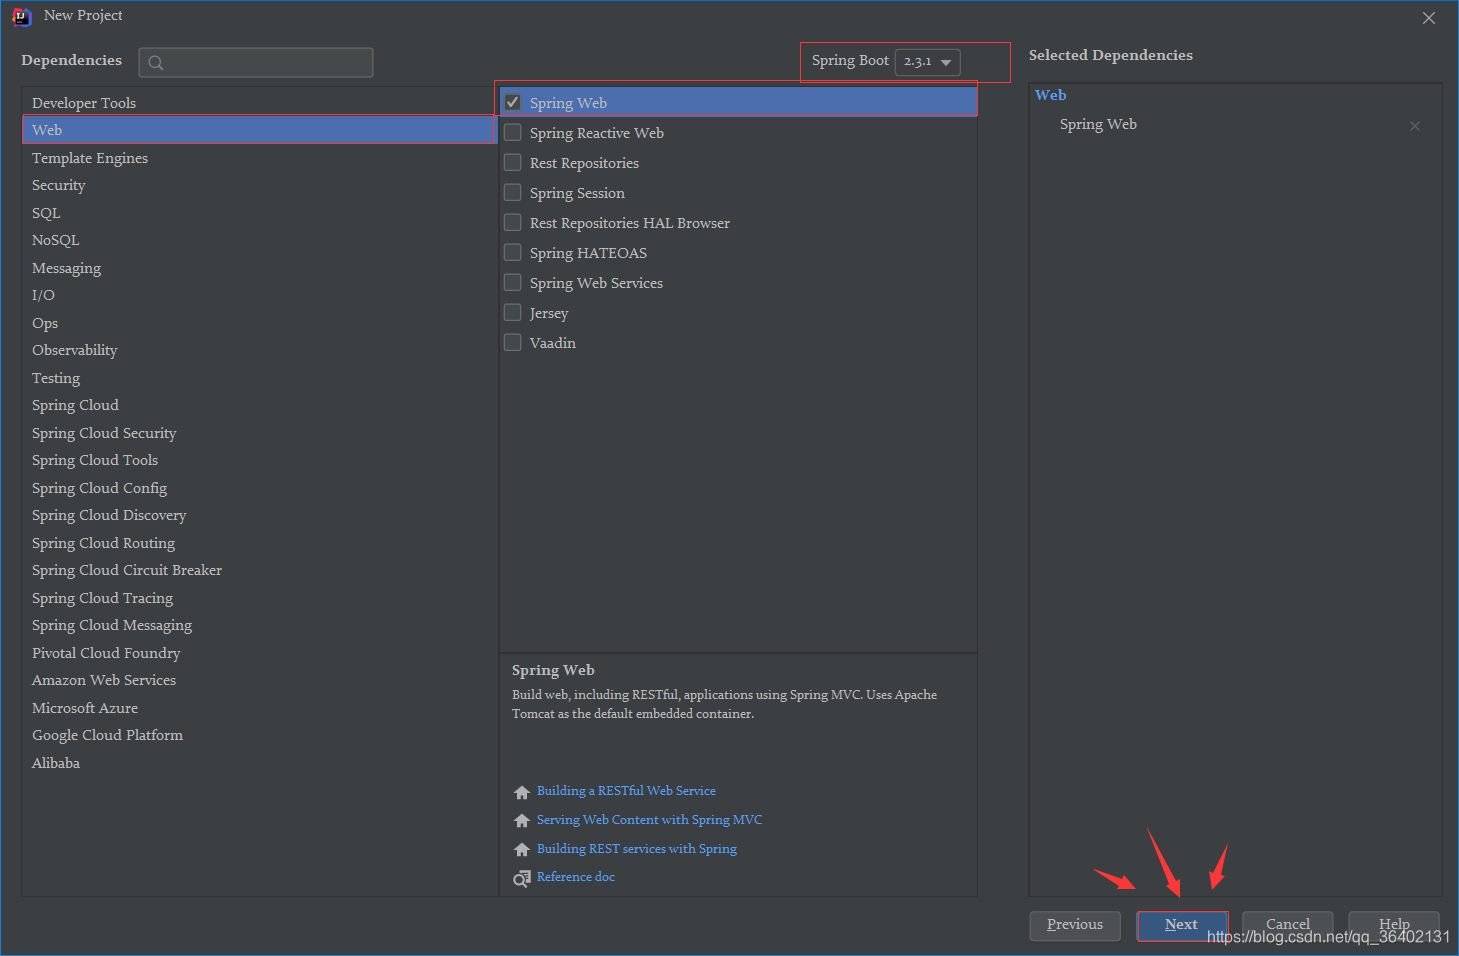Enable the Jersey dependency checkbox

click(x=513, y=312)
